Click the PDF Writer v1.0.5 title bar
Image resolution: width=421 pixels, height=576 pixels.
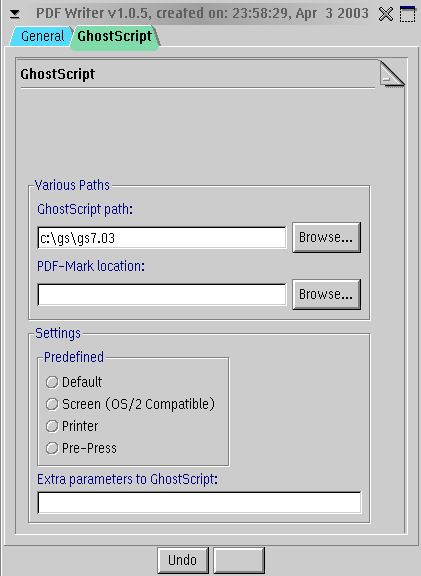click(202, 14)
